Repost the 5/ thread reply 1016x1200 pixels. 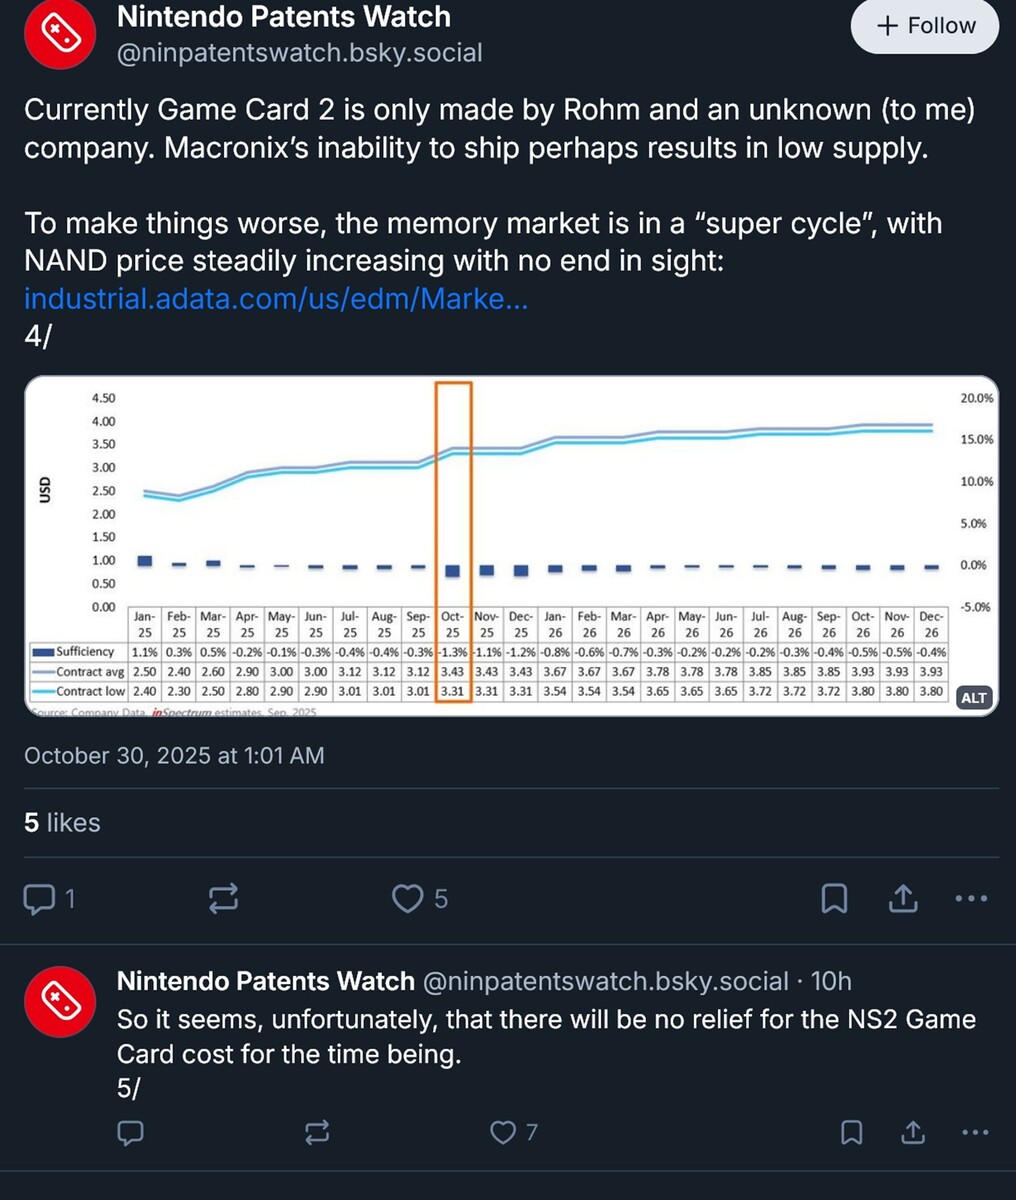click(316, 1132)
